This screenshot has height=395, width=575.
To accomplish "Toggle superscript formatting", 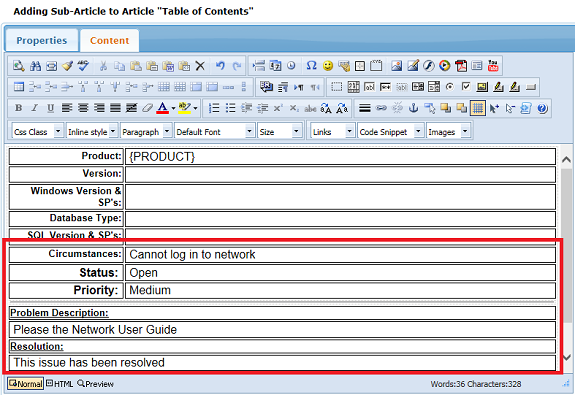I will pyautogui.click(x=278, y=108).
